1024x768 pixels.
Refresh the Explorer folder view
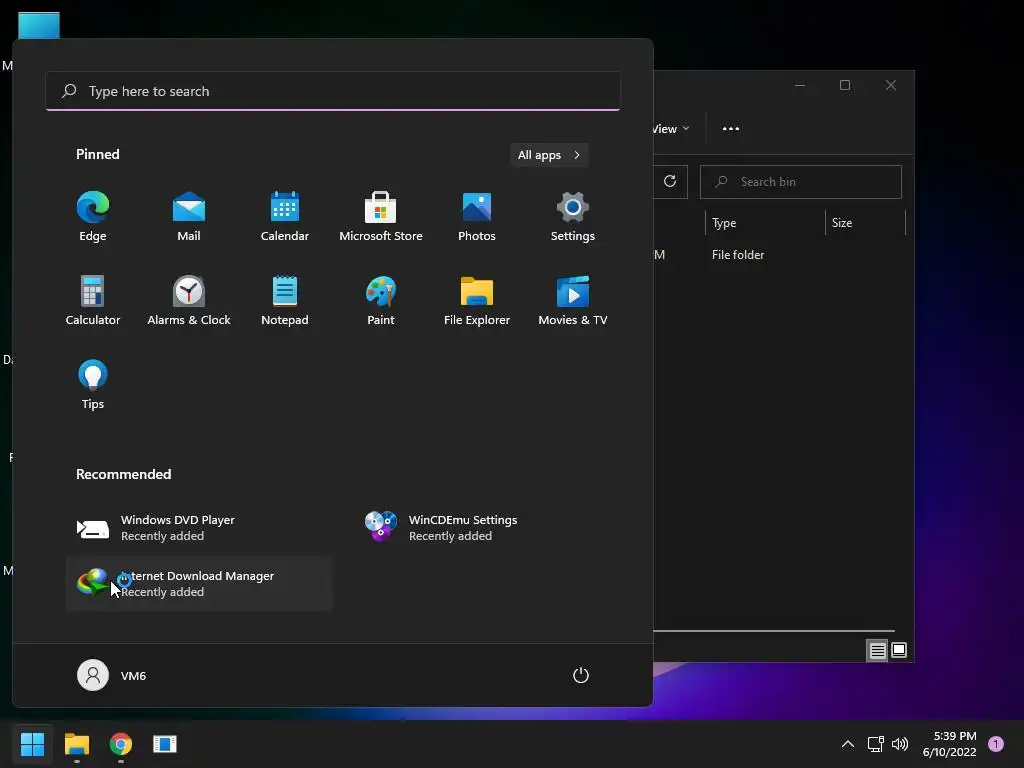[670, 182]
